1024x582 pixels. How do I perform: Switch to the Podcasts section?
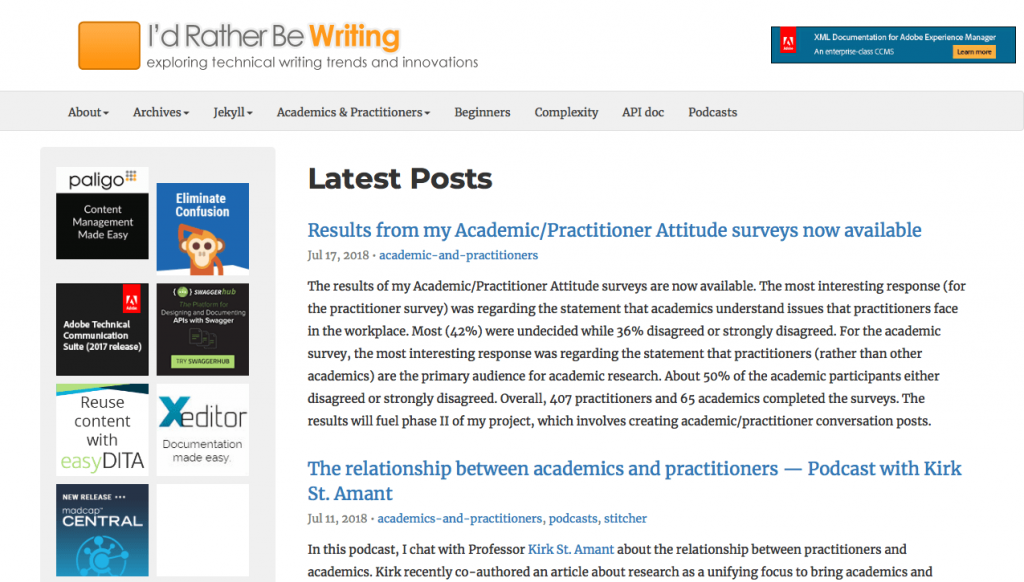(712, 112)
